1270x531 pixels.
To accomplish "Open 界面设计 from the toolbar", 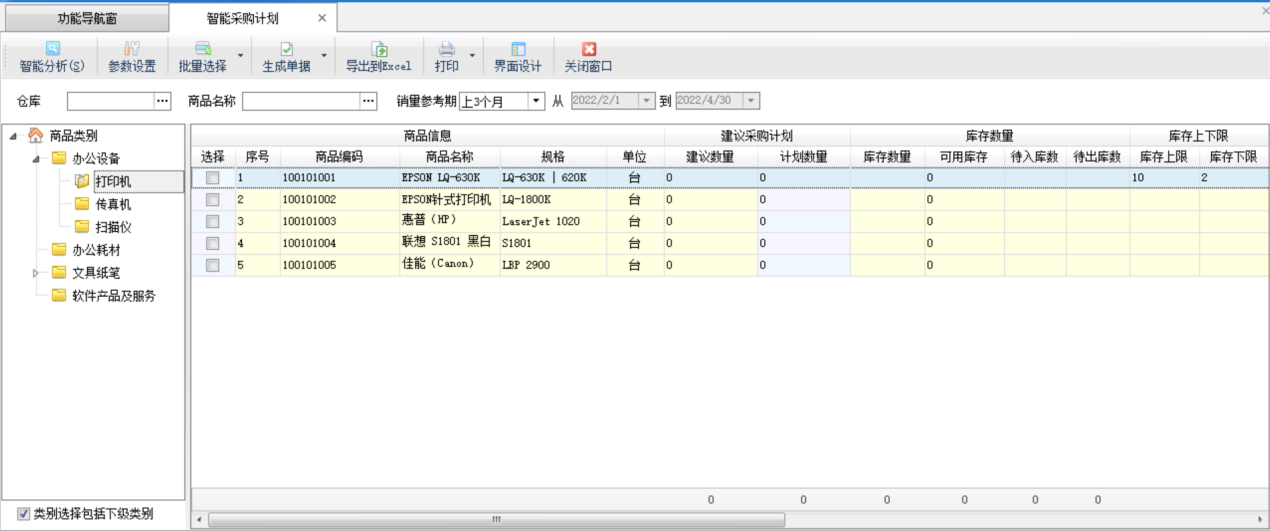I will coord(517,49).
